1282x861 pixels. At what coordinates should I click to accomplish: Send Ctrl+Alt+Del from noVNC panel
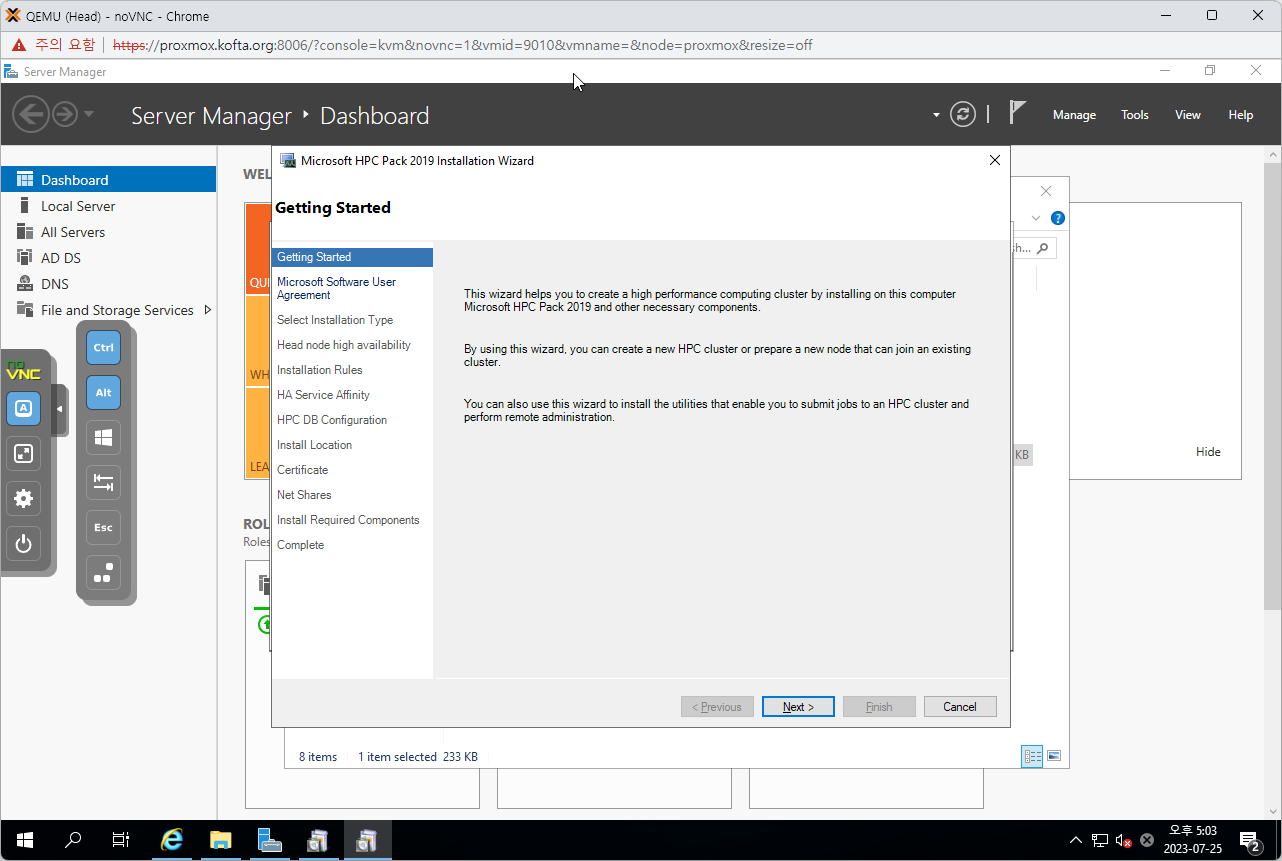click(103, 573)
